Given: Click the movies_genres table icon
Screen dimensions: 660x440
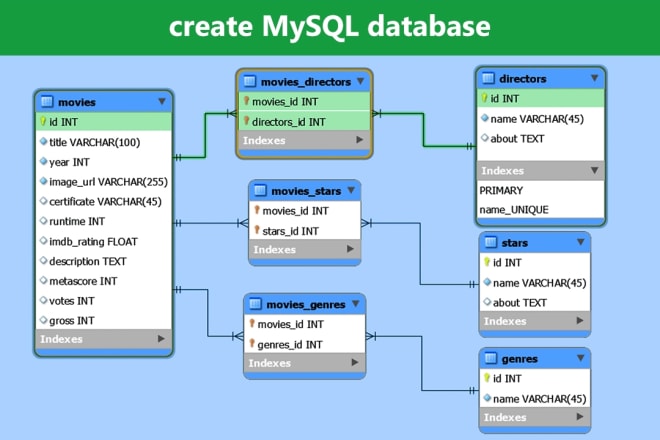Looking at the screenshot, I should (x=255, y=304).
